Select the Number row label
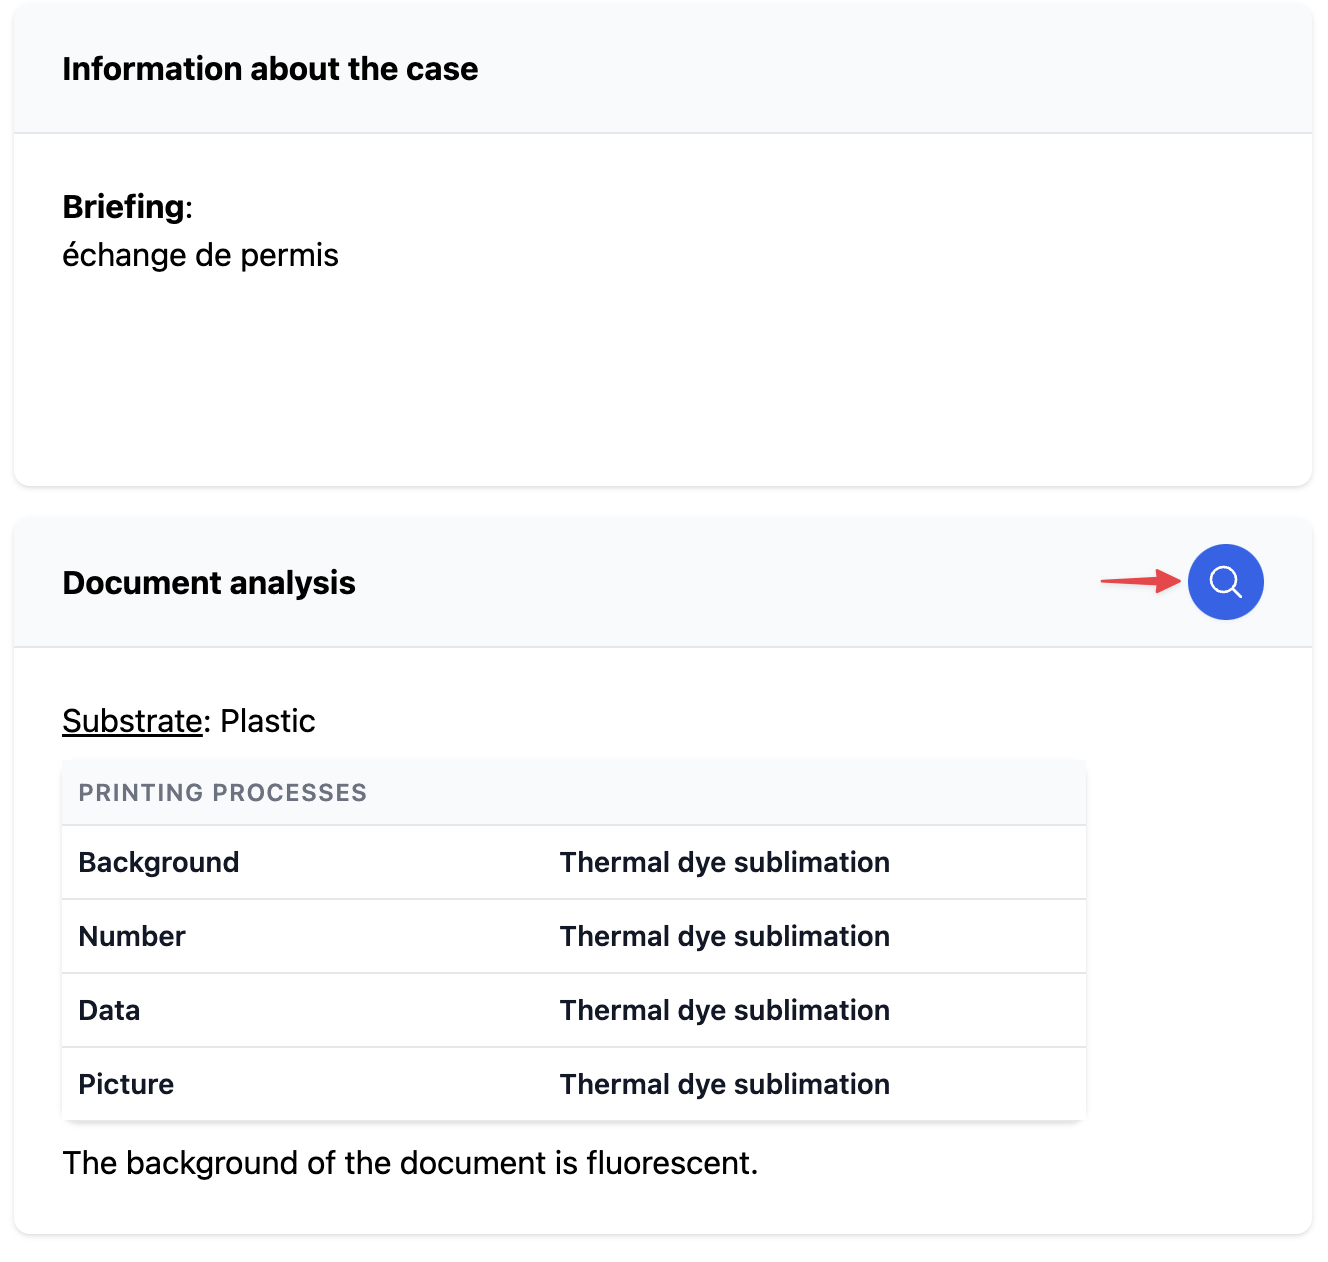The height and width of the screenshot is (1262, 1328). click(x=132, y=937)
